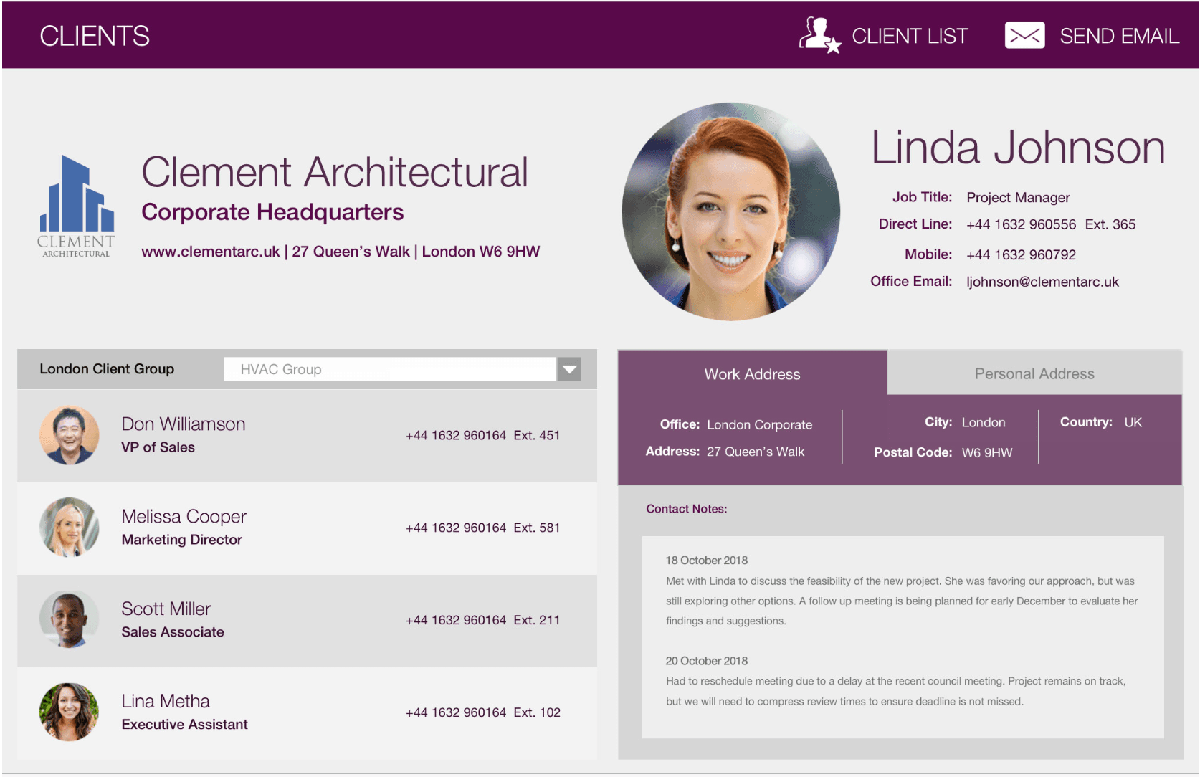This screenshot has width=1200, height=777.
Task: Click Lina Metha's avatar photo
Action: [69, 712]
